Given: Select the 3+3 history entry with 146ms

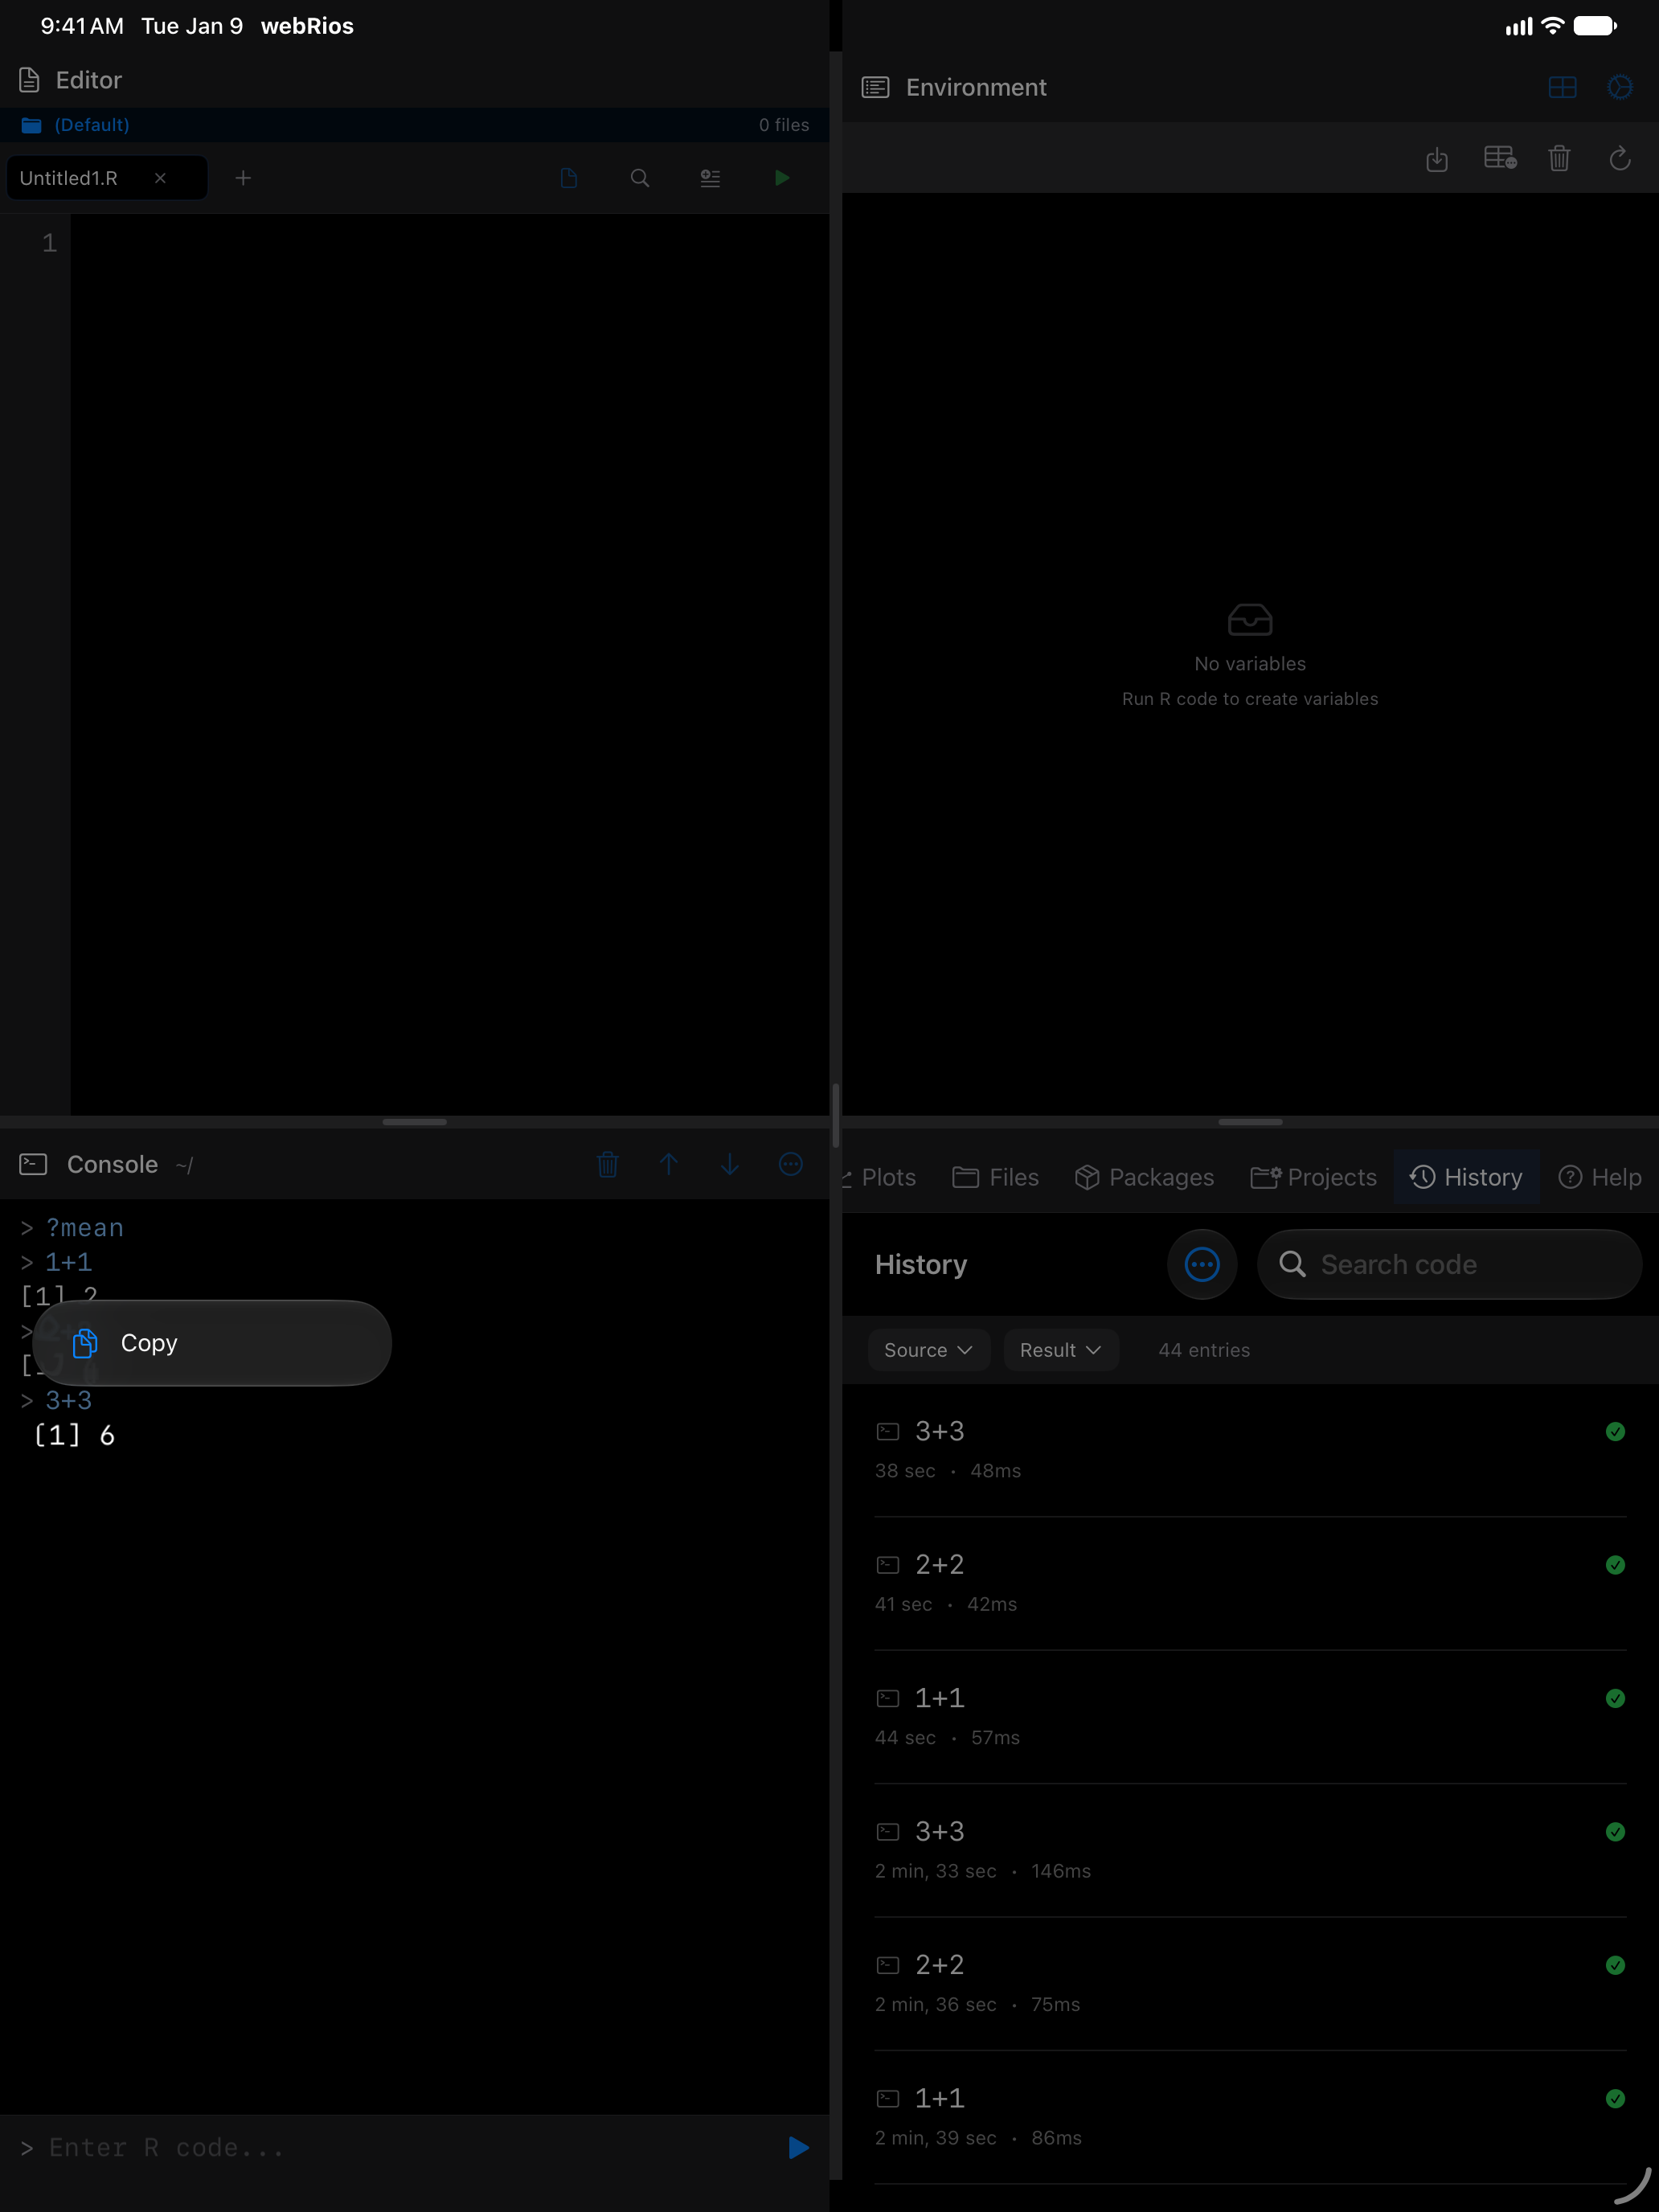Looking at the screenshot, I should (x=1250, y=1850).
